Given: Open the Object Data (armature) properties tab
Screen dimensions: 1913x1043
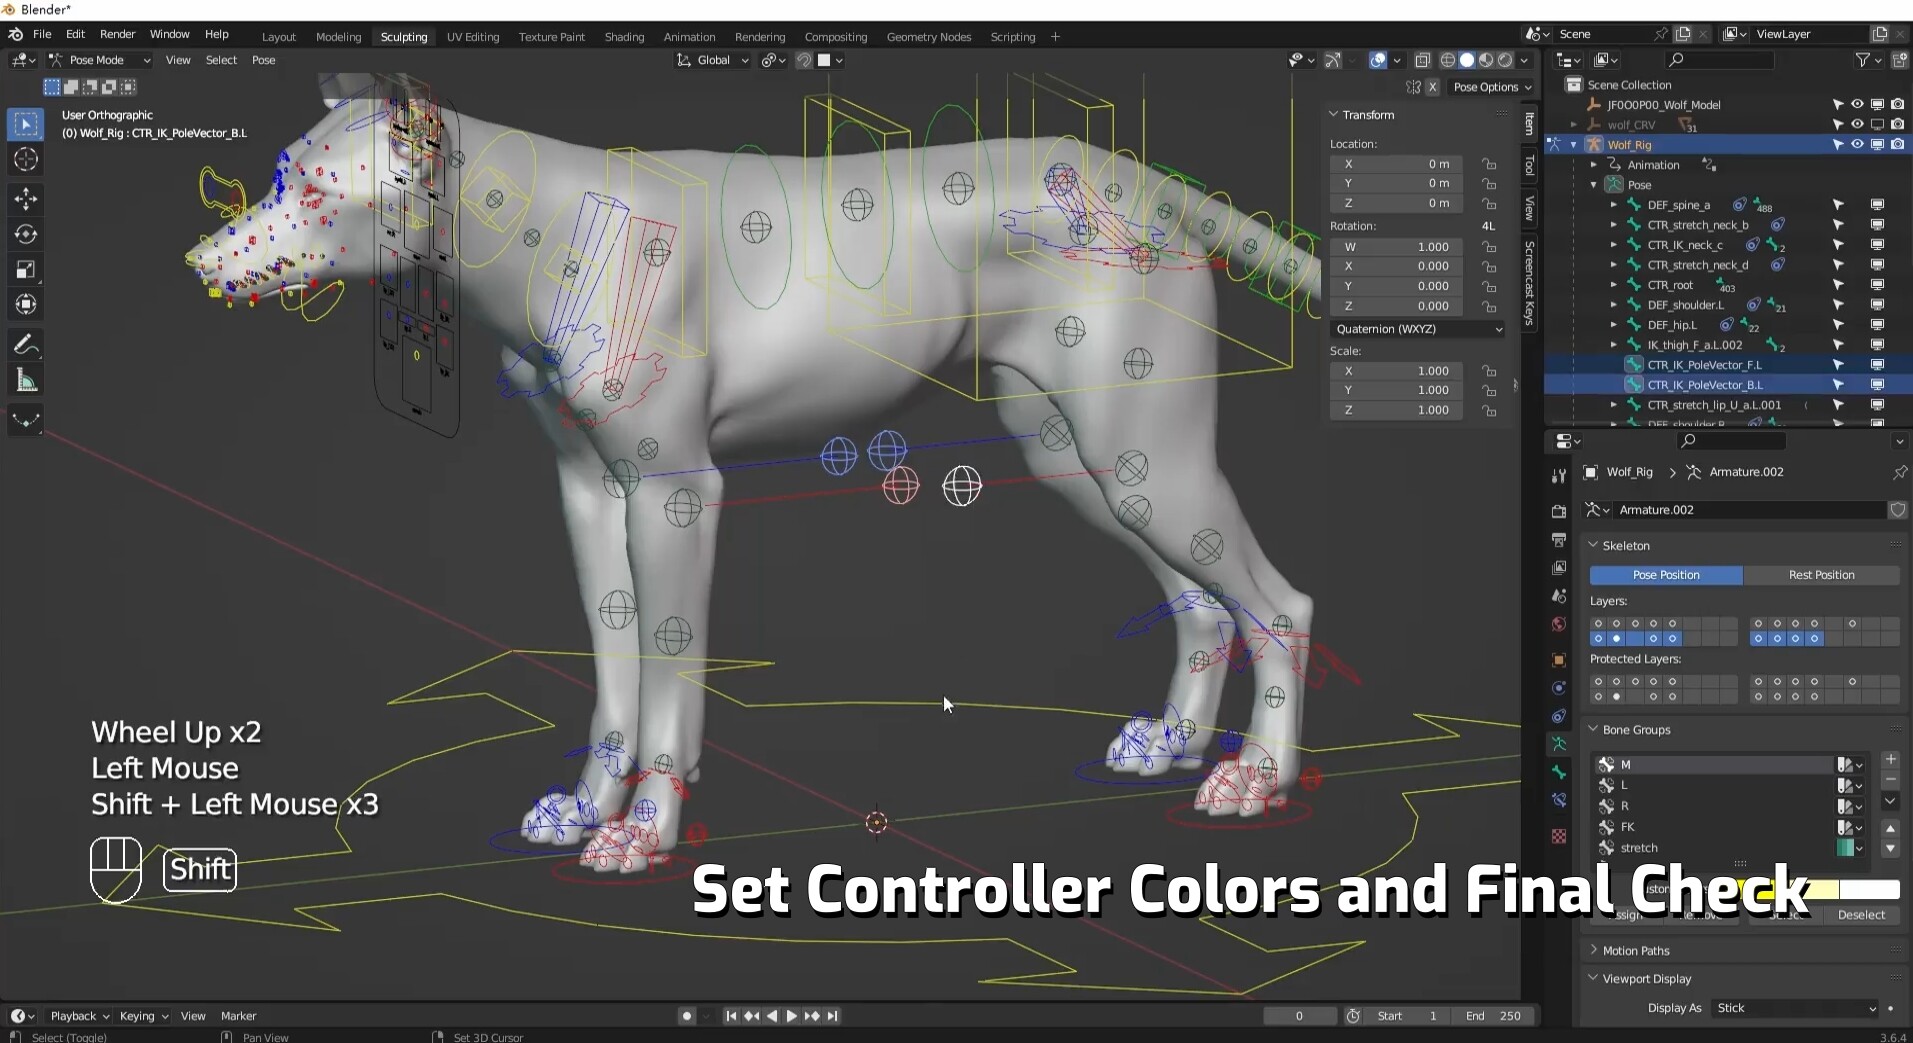Looking at the screenshot, I should coord(1558,744).
